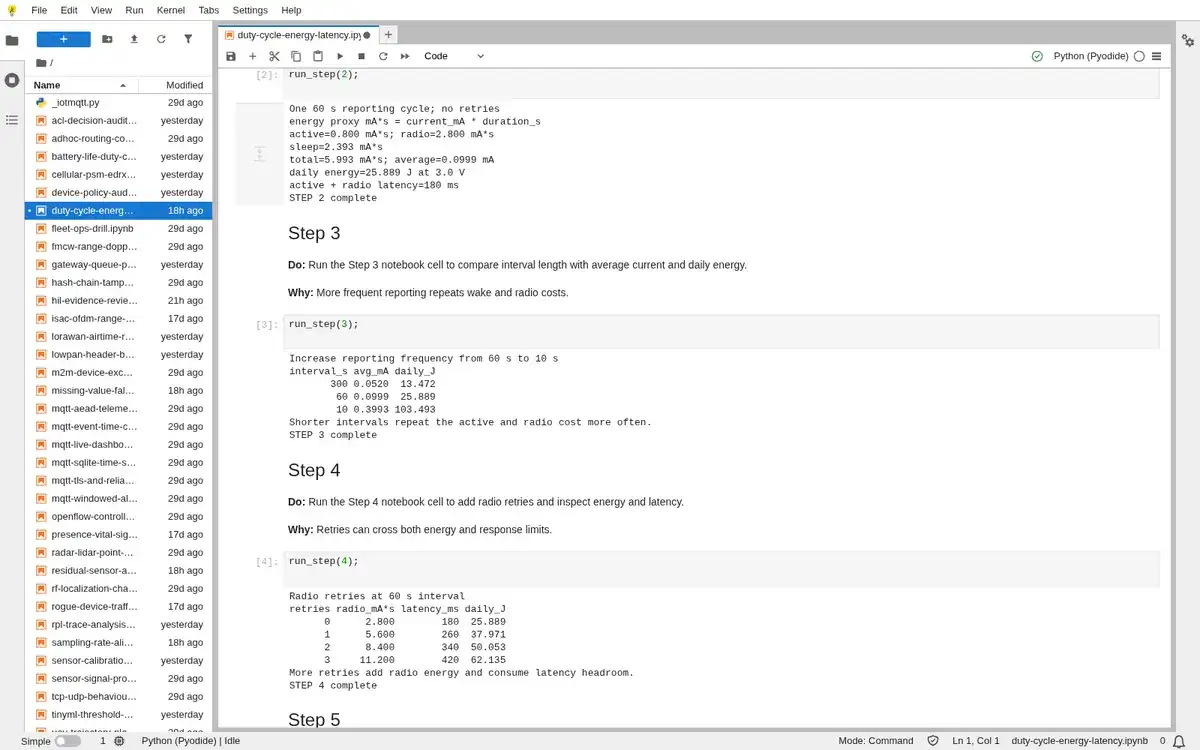Screen dimensions: 1200x750
Task: Open the cell type Code dropdown
Action: point(454,56)
